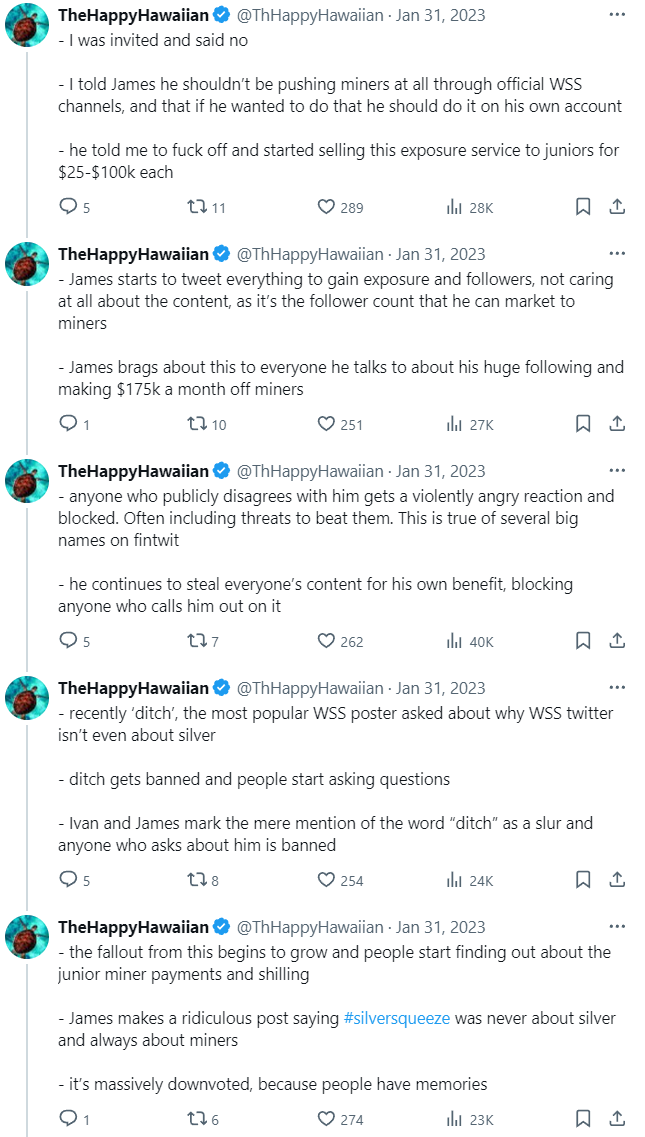Share the tweet with 24K views

[617, 880]
